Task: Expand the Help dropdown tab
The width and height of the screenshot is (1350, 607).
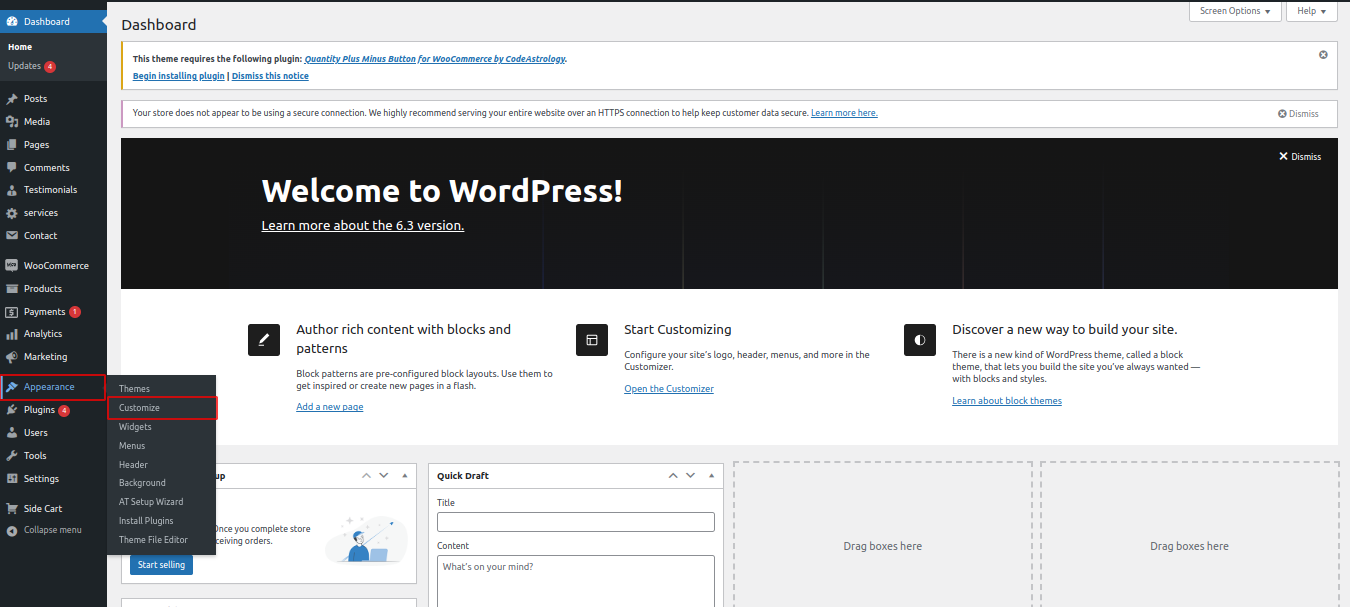Action: 1311,11
